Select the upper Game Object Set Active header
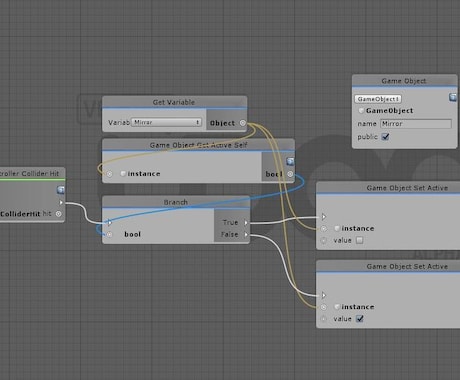460x380 pixels. 388,188
